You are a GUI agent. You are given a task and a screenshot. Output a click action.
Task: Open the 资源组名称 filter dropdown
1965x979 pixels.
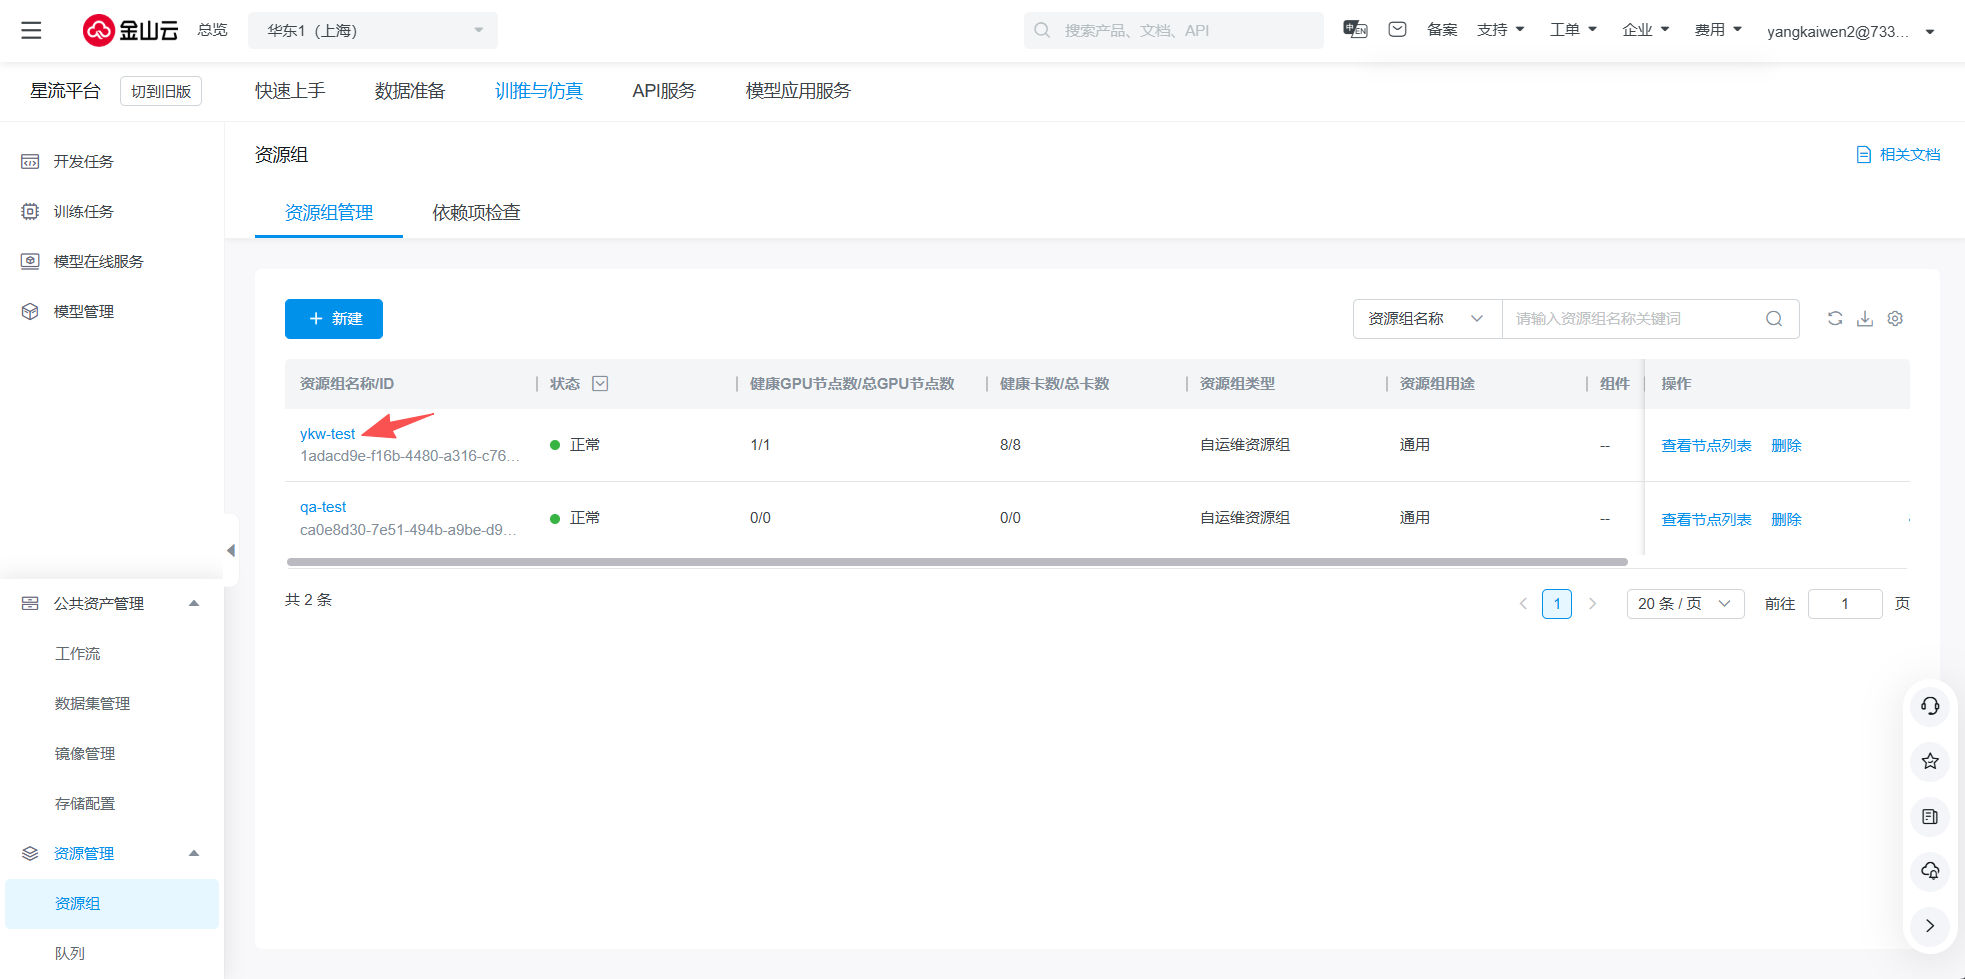(x=1427, y=319)
